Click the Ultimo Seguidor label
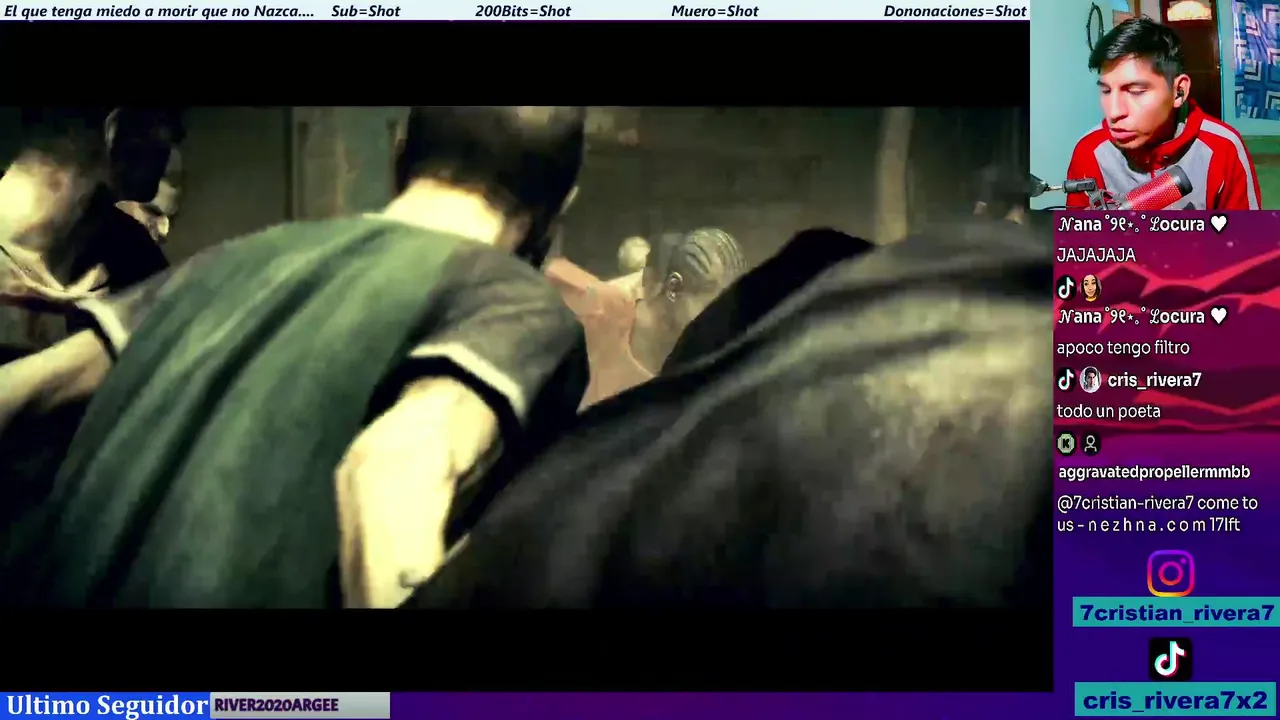1280x720 pixels. (107, 705)
